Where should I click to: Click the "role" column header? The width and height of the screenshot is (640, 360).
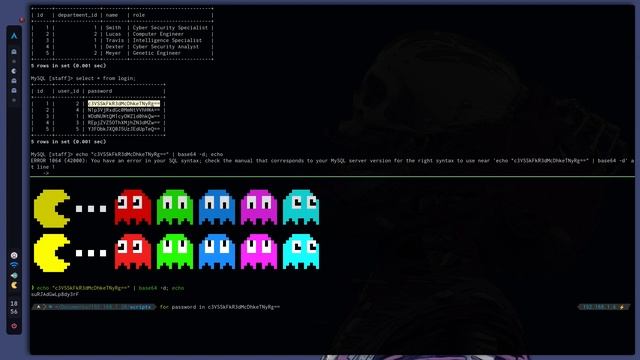139,15
